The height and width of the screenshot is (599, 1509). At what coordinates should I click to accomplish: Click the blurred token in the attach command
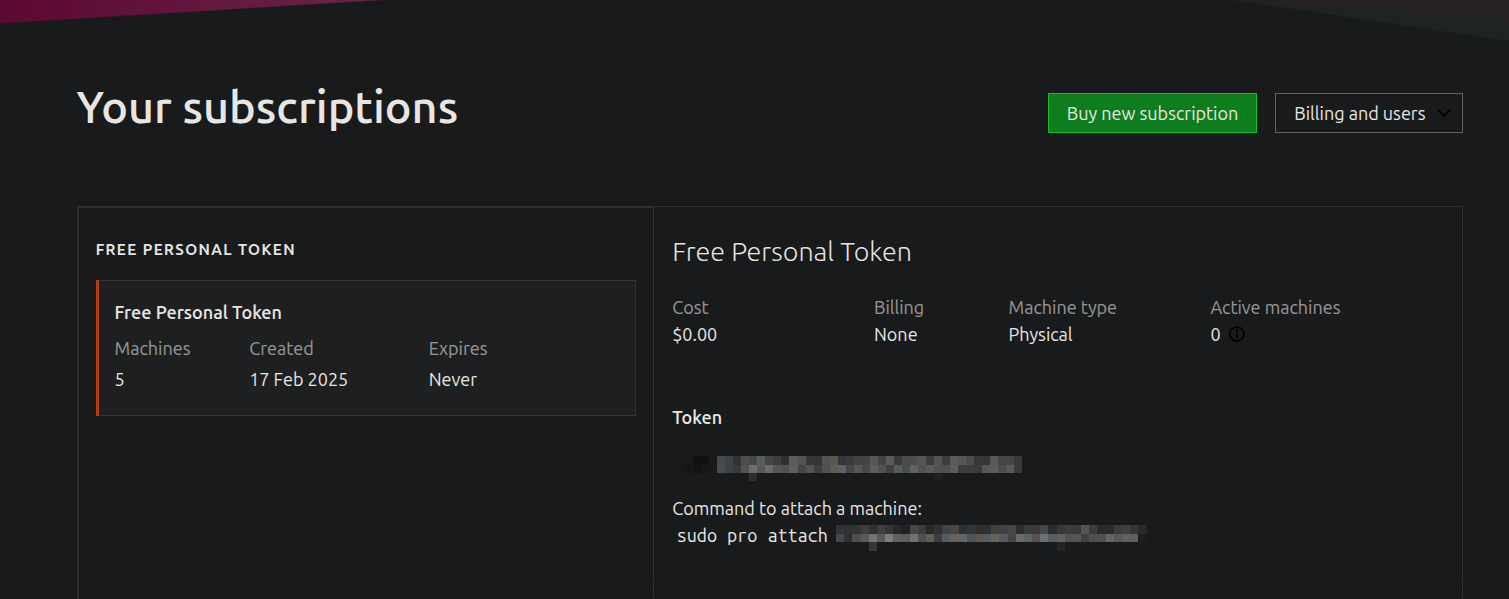pyautogui.click(x=990, y=536)
